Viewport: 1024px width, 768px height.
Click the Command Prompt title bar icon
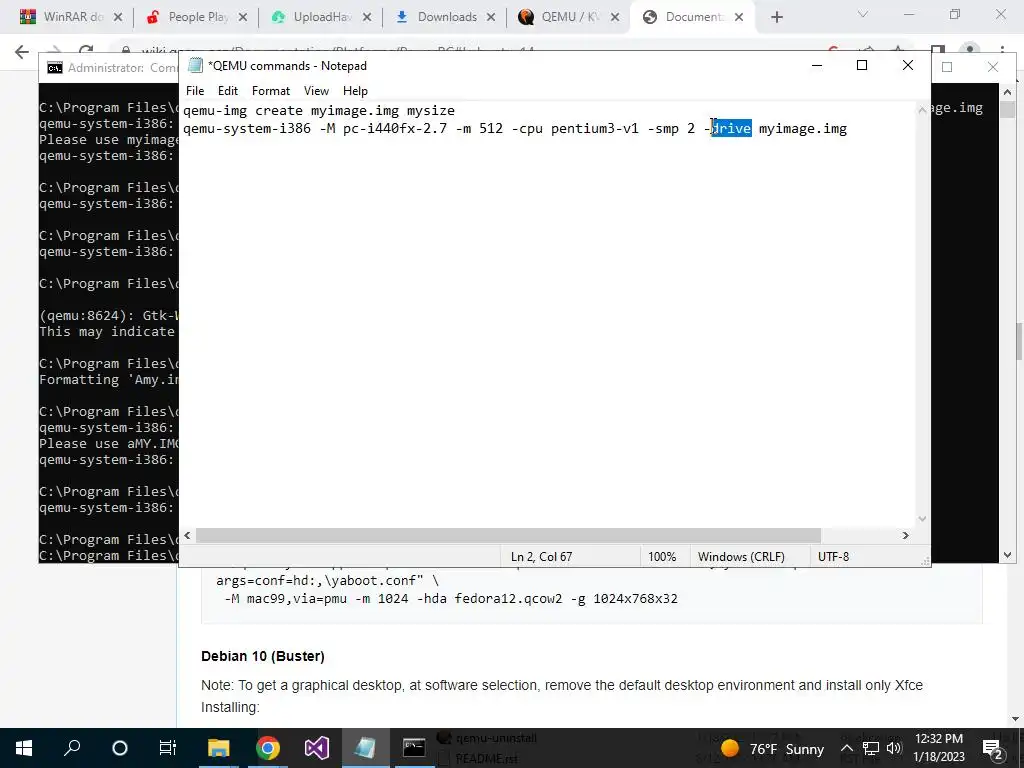click(55, 68)
